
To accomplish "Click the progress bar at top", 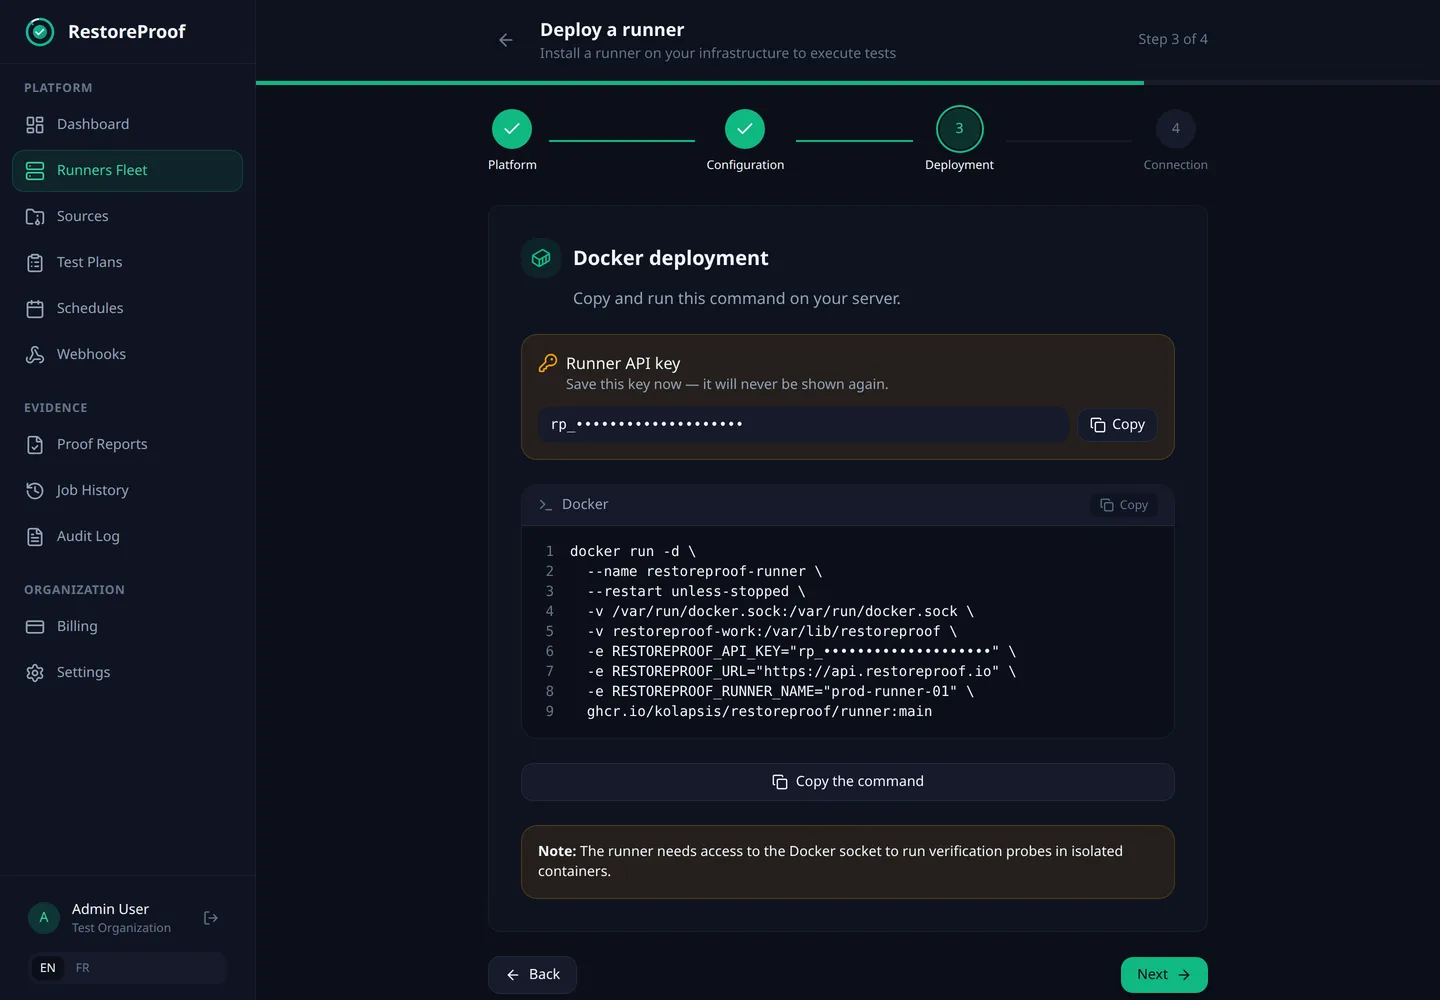I will 848,83.
